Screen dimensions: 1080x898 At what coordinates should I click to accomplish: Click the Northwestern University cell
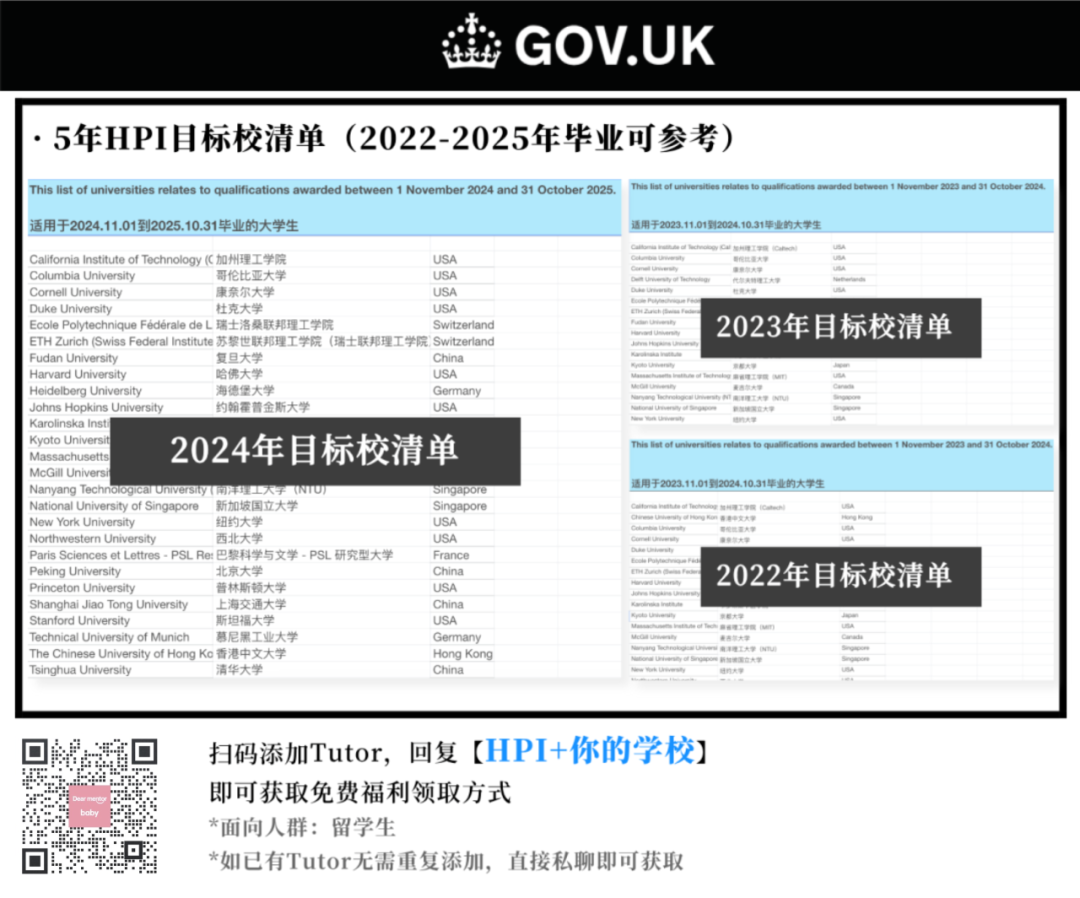click(92, 539)
